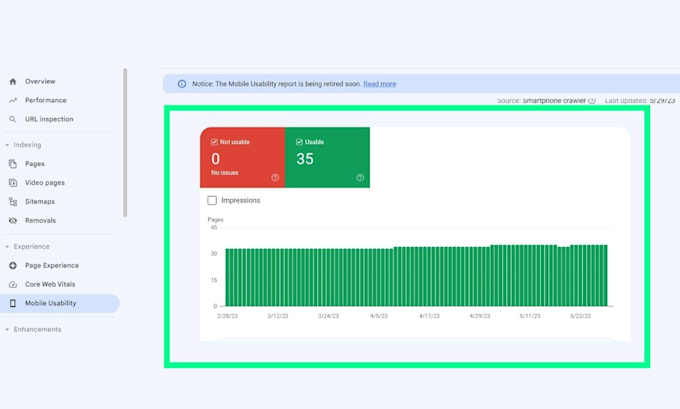
Task: Click the 3/12/23 date label
Action: click(x=278, y=316)
